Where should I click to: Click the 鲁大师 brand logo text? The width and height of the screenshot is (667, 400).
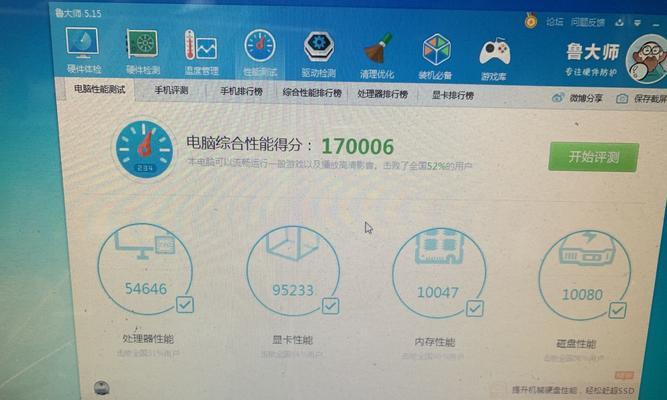[x=592, y=52]
